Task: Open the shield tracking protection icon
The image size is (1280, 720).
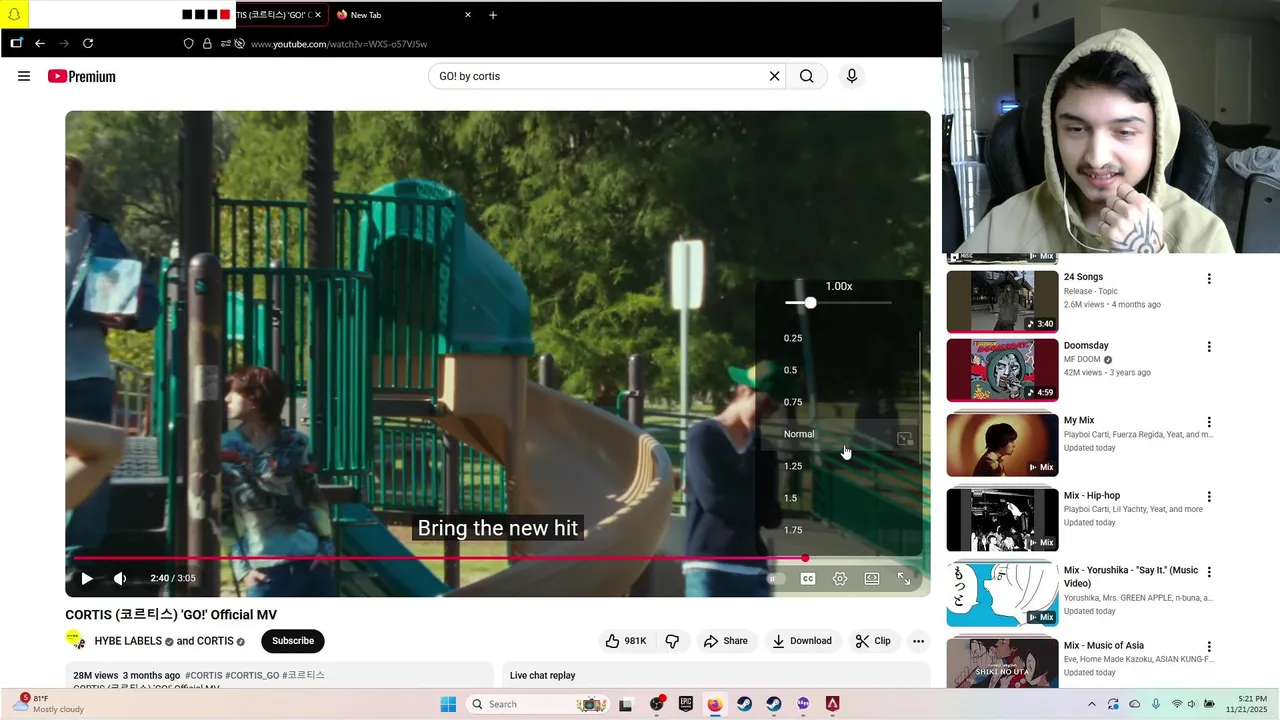Action: click(x=188, y=44)
